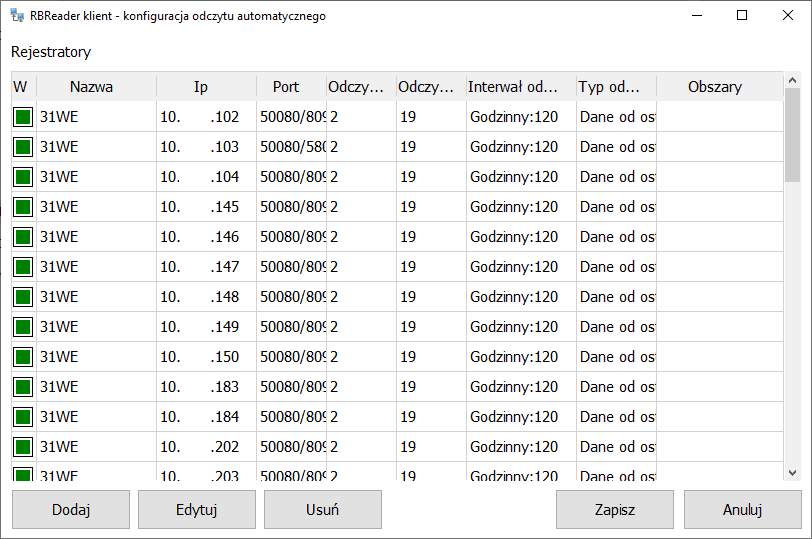Click the vertical scrollbar thumb
Image resolution: width=812 pixels, height=539 pixels.
(x=792, y=135)
